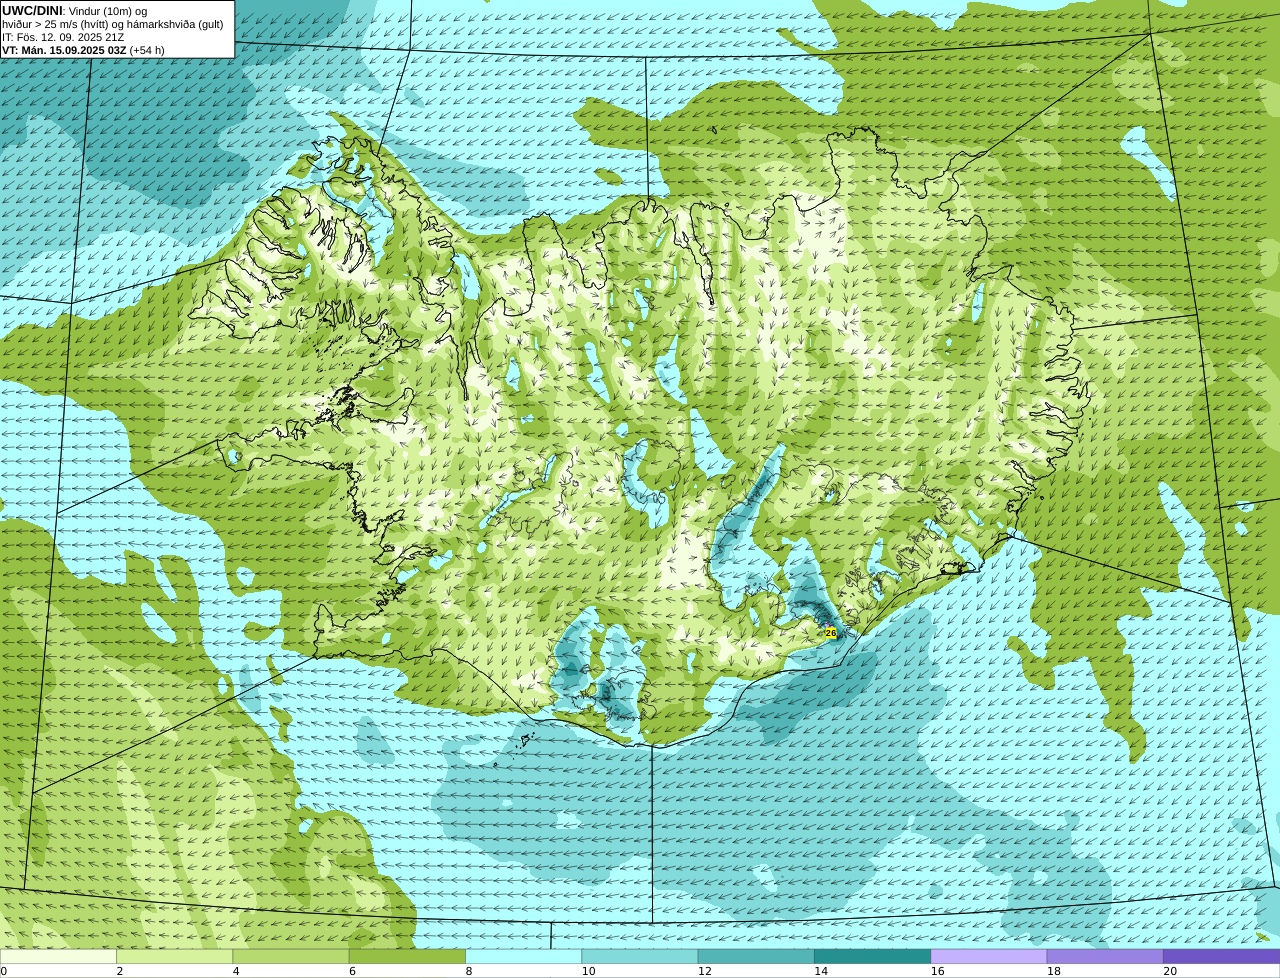This screenshot has width=1280, height=978.
Task: Click the legend scale label 16
Action: (937, 971)
